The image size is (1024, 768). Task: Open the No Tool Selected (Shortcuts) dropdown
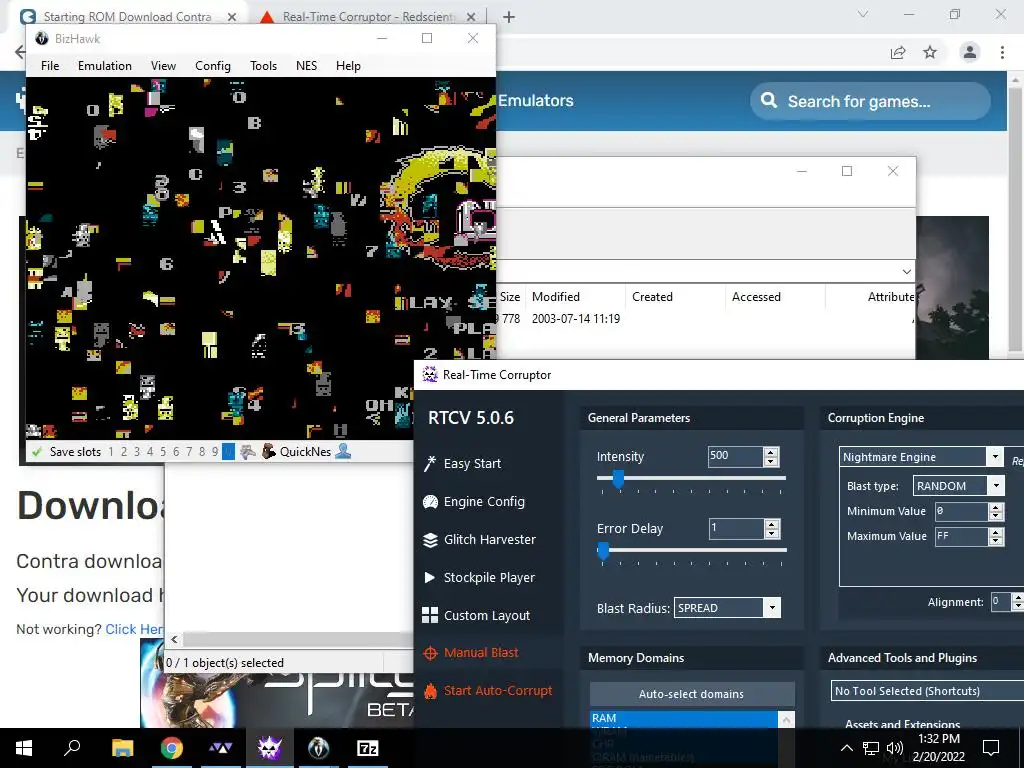point(927,691)
